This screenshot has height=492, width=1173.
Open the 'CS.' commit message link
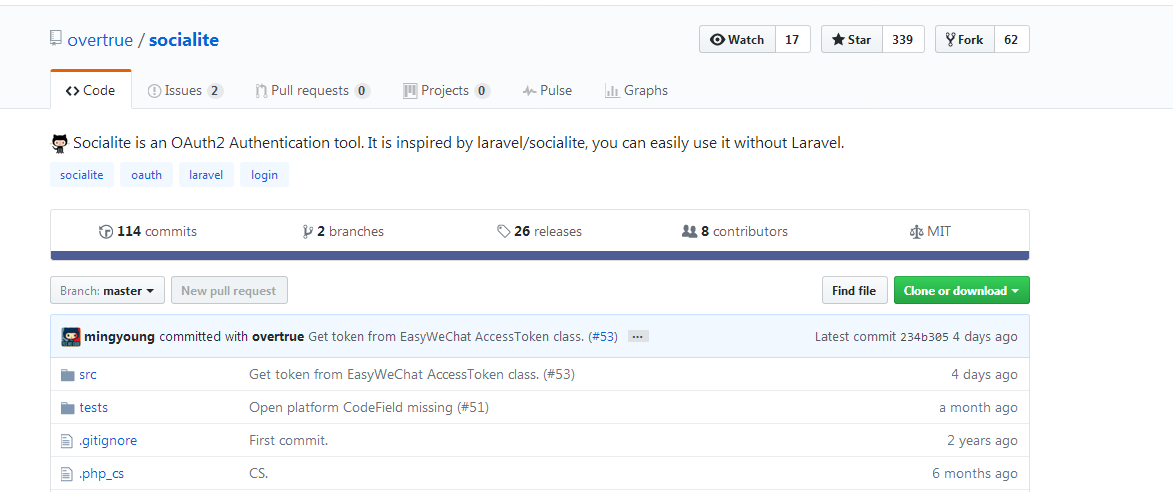[259, 473]
